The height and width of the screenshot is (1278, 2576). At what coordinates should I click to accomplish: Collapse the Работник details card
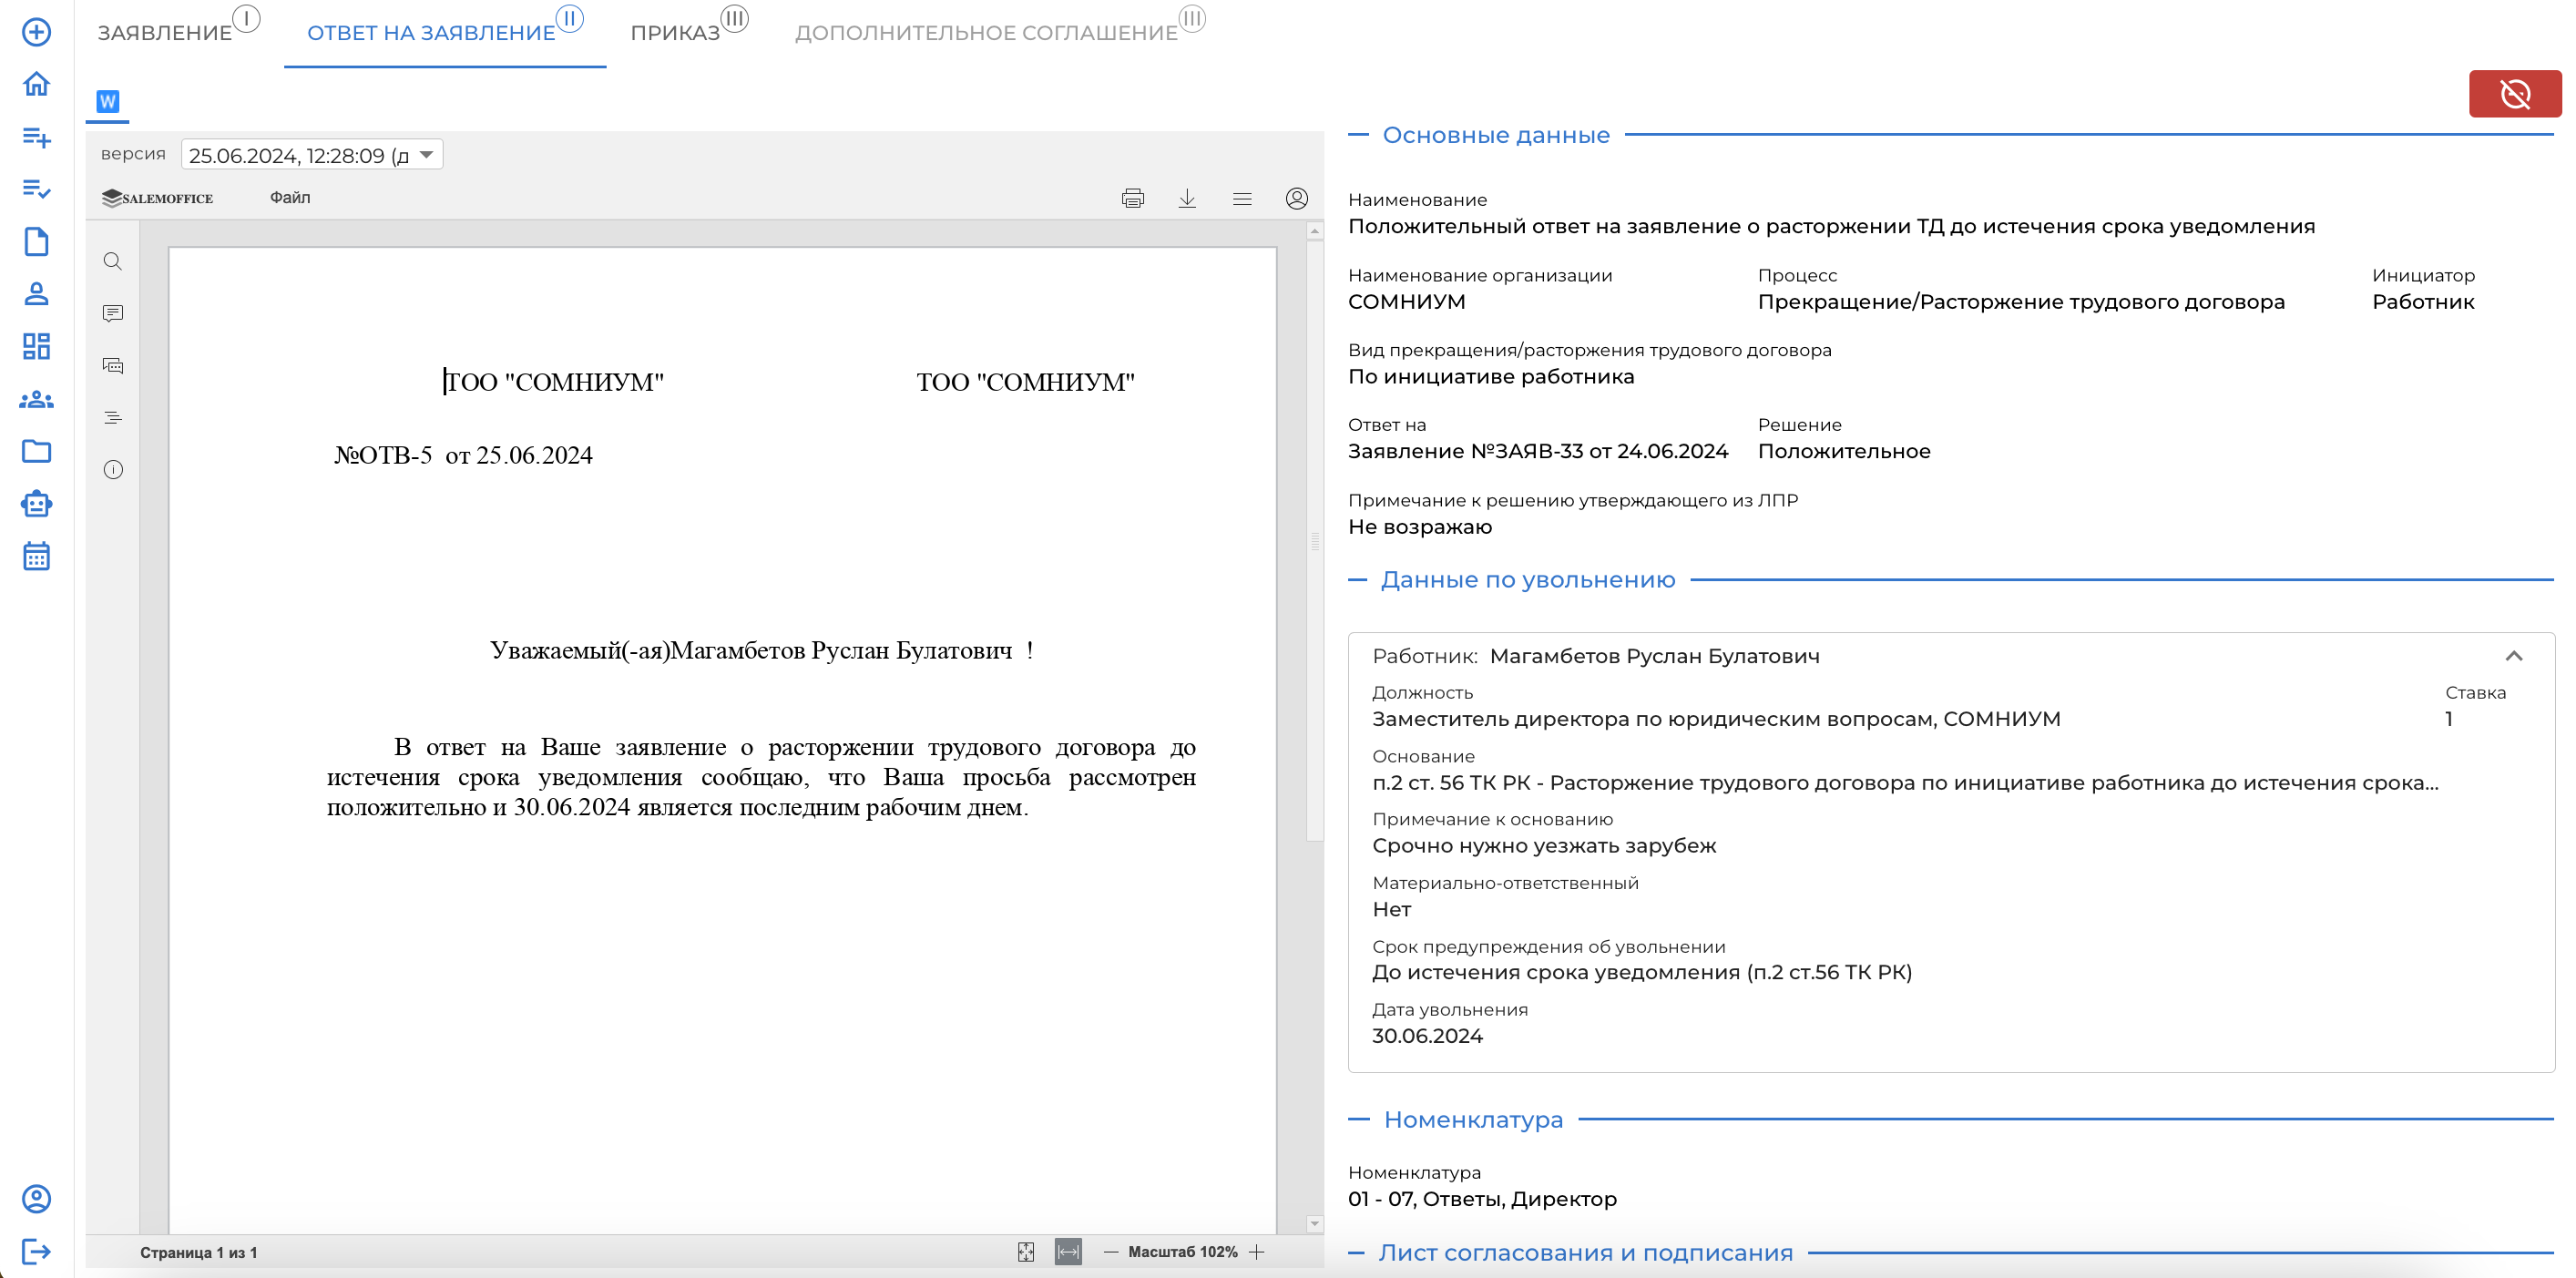[x=2513, y=656]
